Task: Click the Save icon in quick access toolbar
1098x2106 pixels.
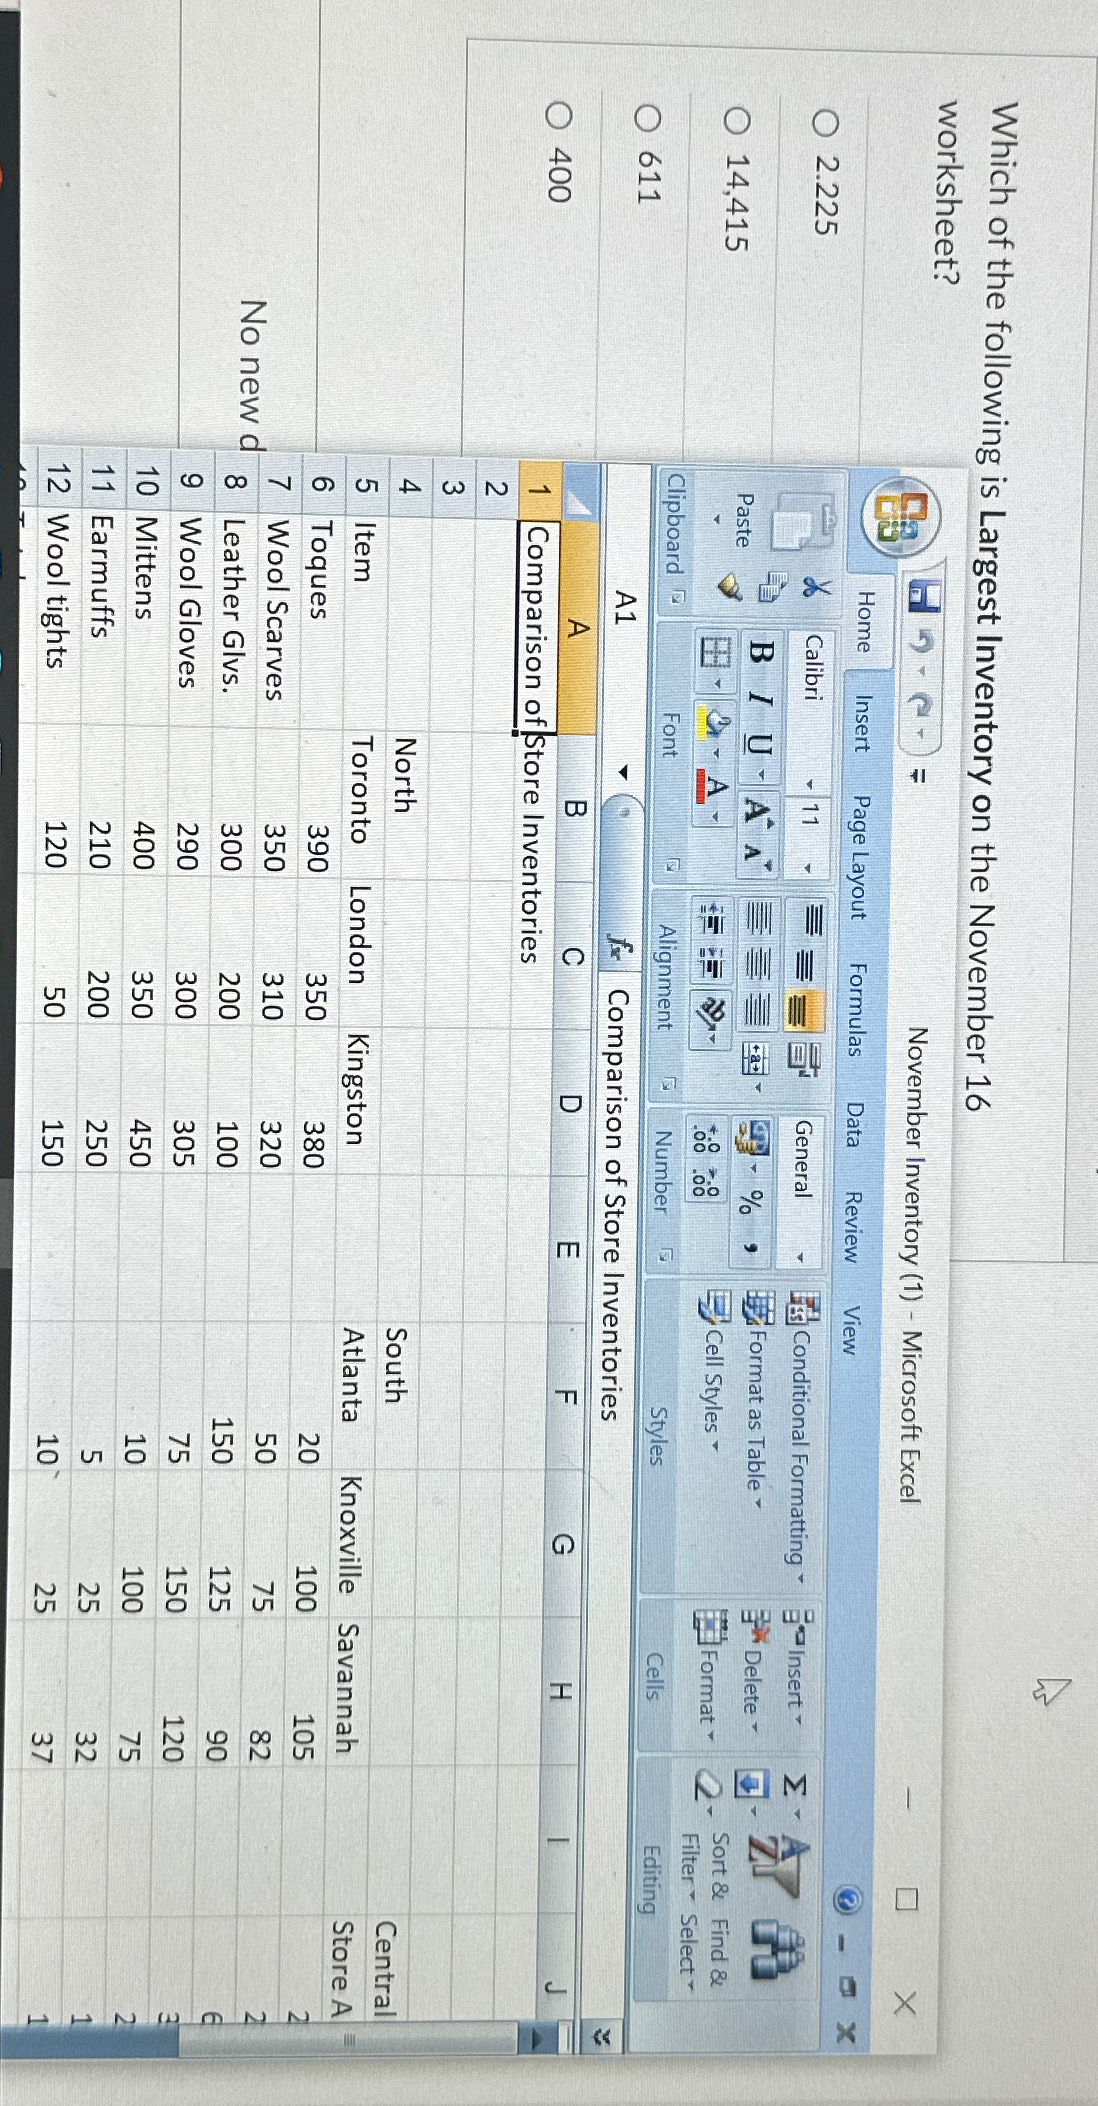Action: tap(922, 594)
